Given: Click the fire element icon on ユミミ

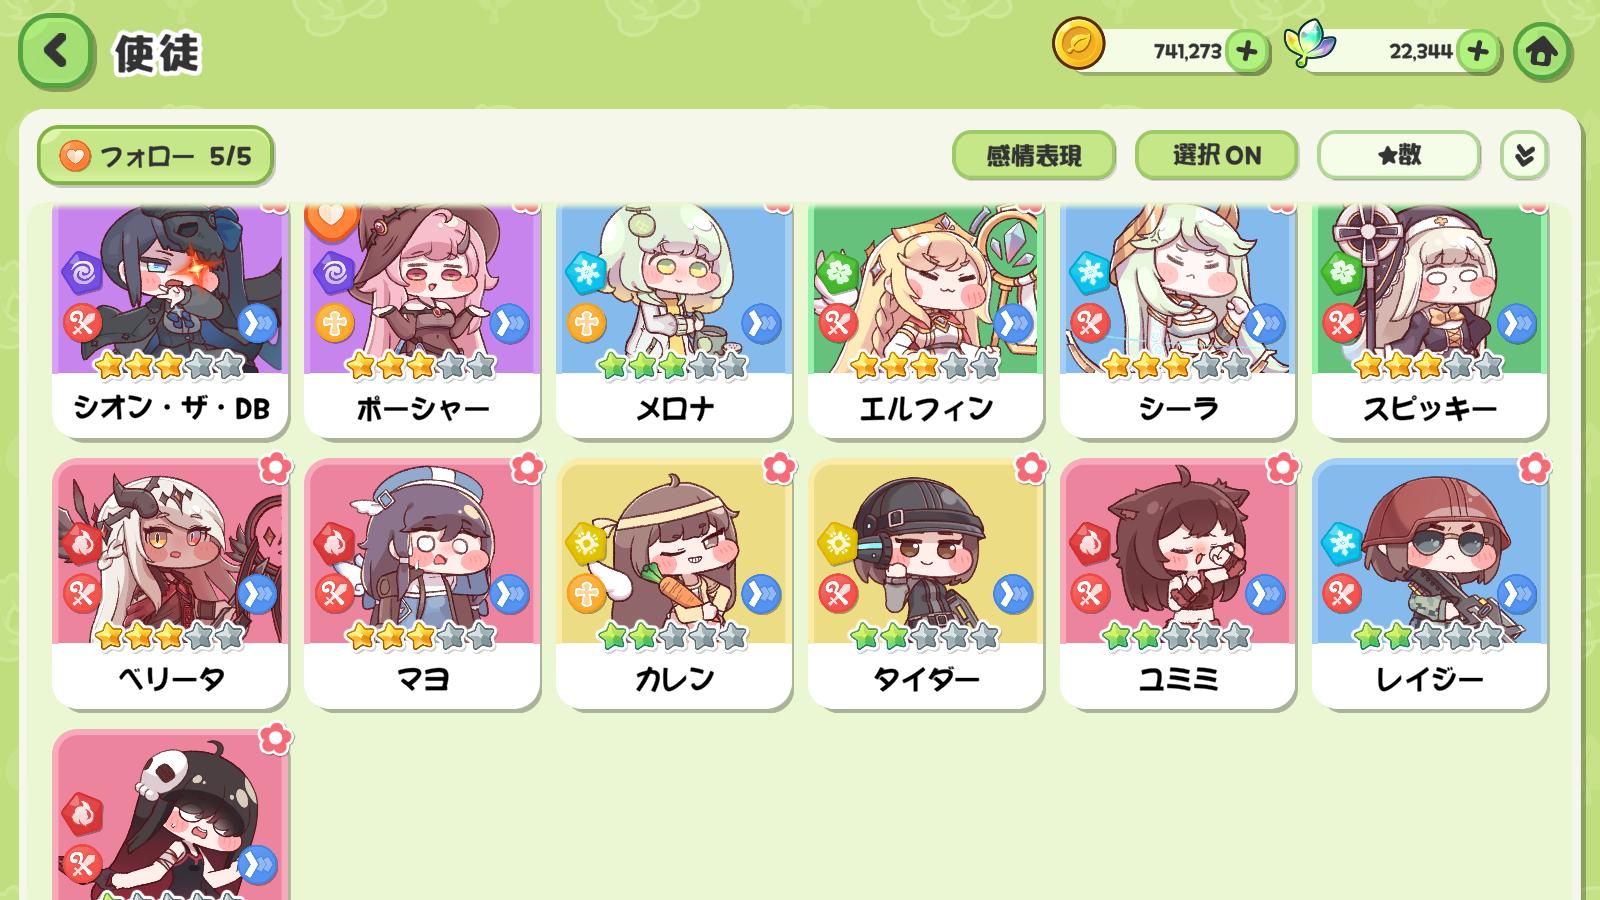Looking at the screenshot, I should [x=1089, y=544].
